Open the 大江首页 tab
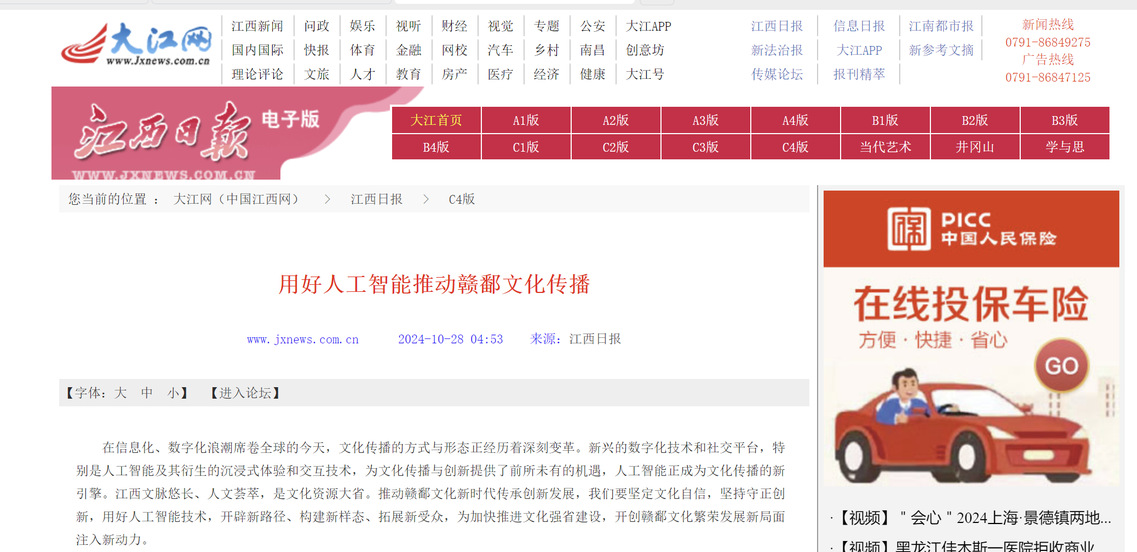The width and height of the screenshot is (1137, 552). tap(436, 120)
